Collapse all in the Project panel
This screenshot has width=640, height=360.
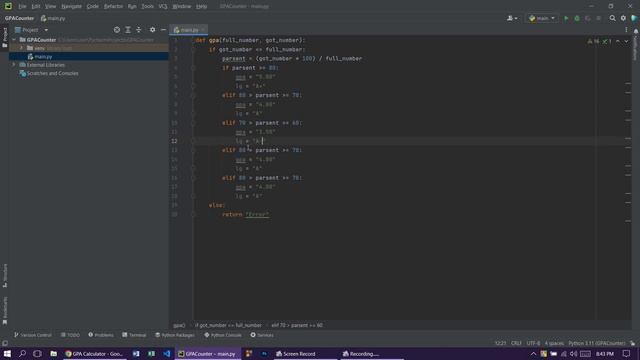(x=139, y=30)
